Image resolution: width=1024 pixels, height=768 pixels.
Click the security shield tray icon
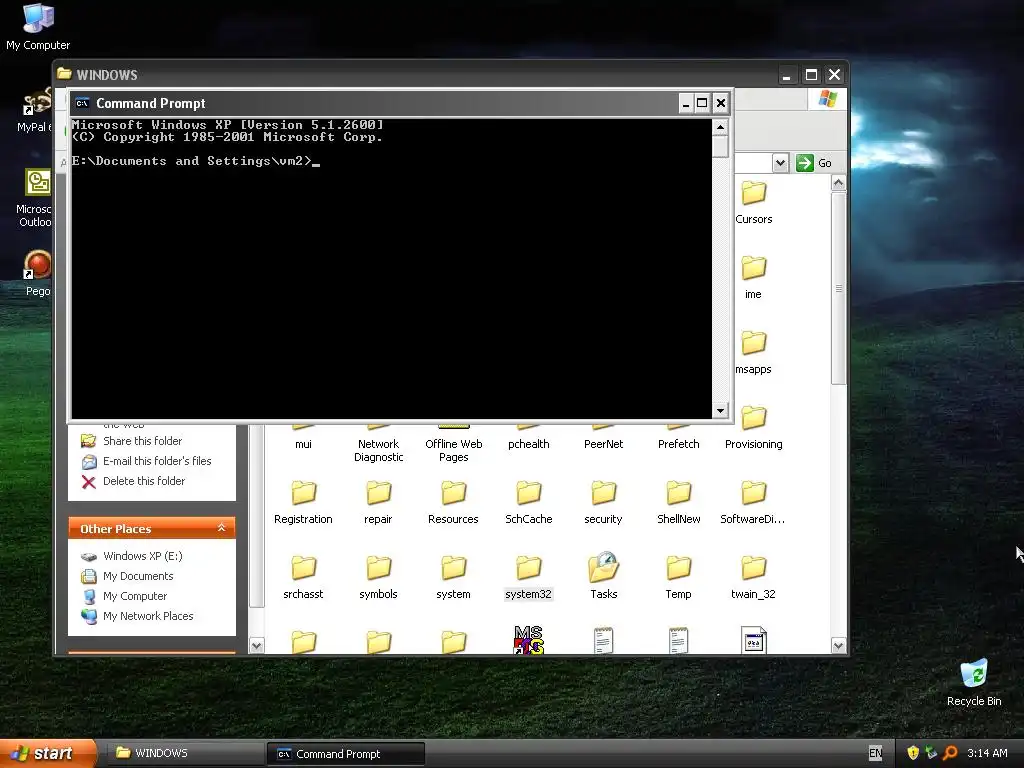(913, 753)
